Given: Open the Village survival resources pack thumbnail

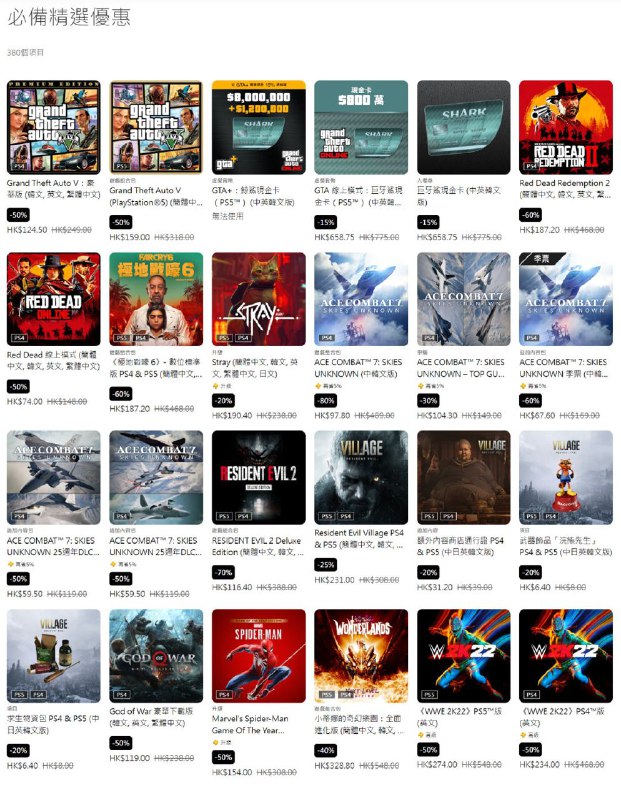Looking at the screenshot, I should tap(54, 656).
